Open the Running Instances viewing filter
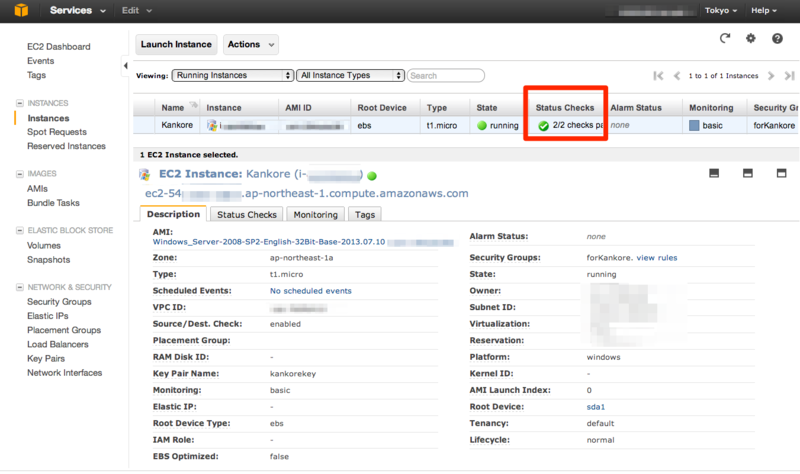The height and width of the screenshot is (474, 800). pyautogui.click(x=233, y=76)
